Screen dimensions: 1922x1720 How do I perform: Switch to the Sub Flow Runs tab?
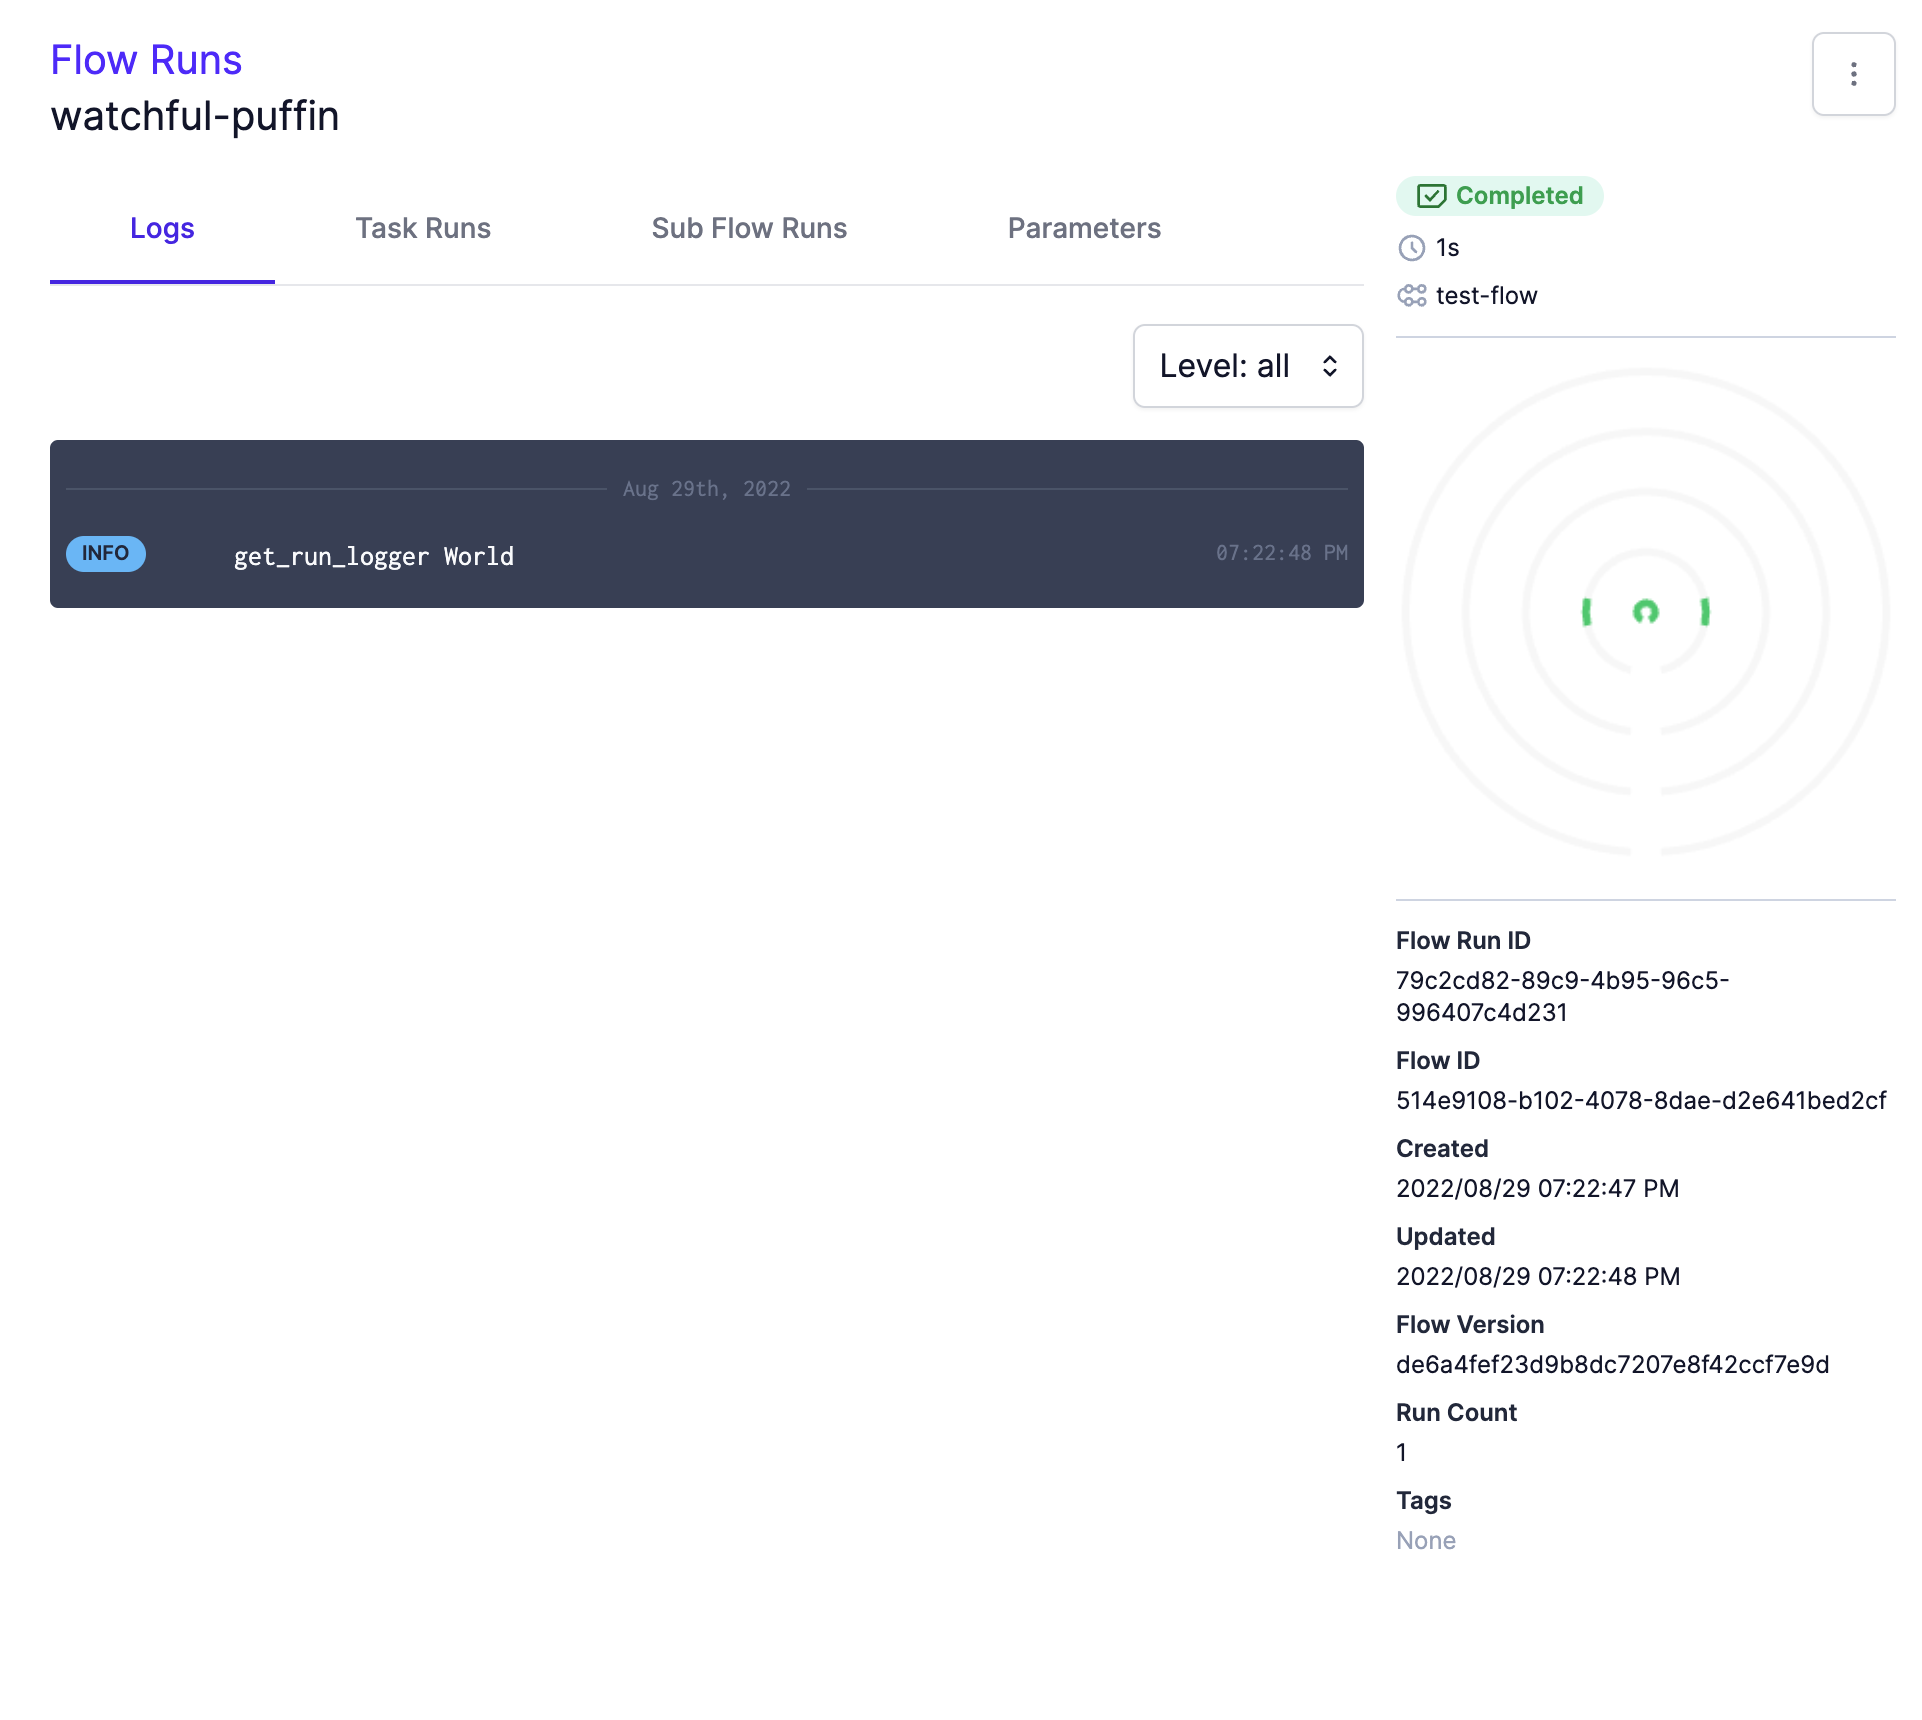pos(749,228)
